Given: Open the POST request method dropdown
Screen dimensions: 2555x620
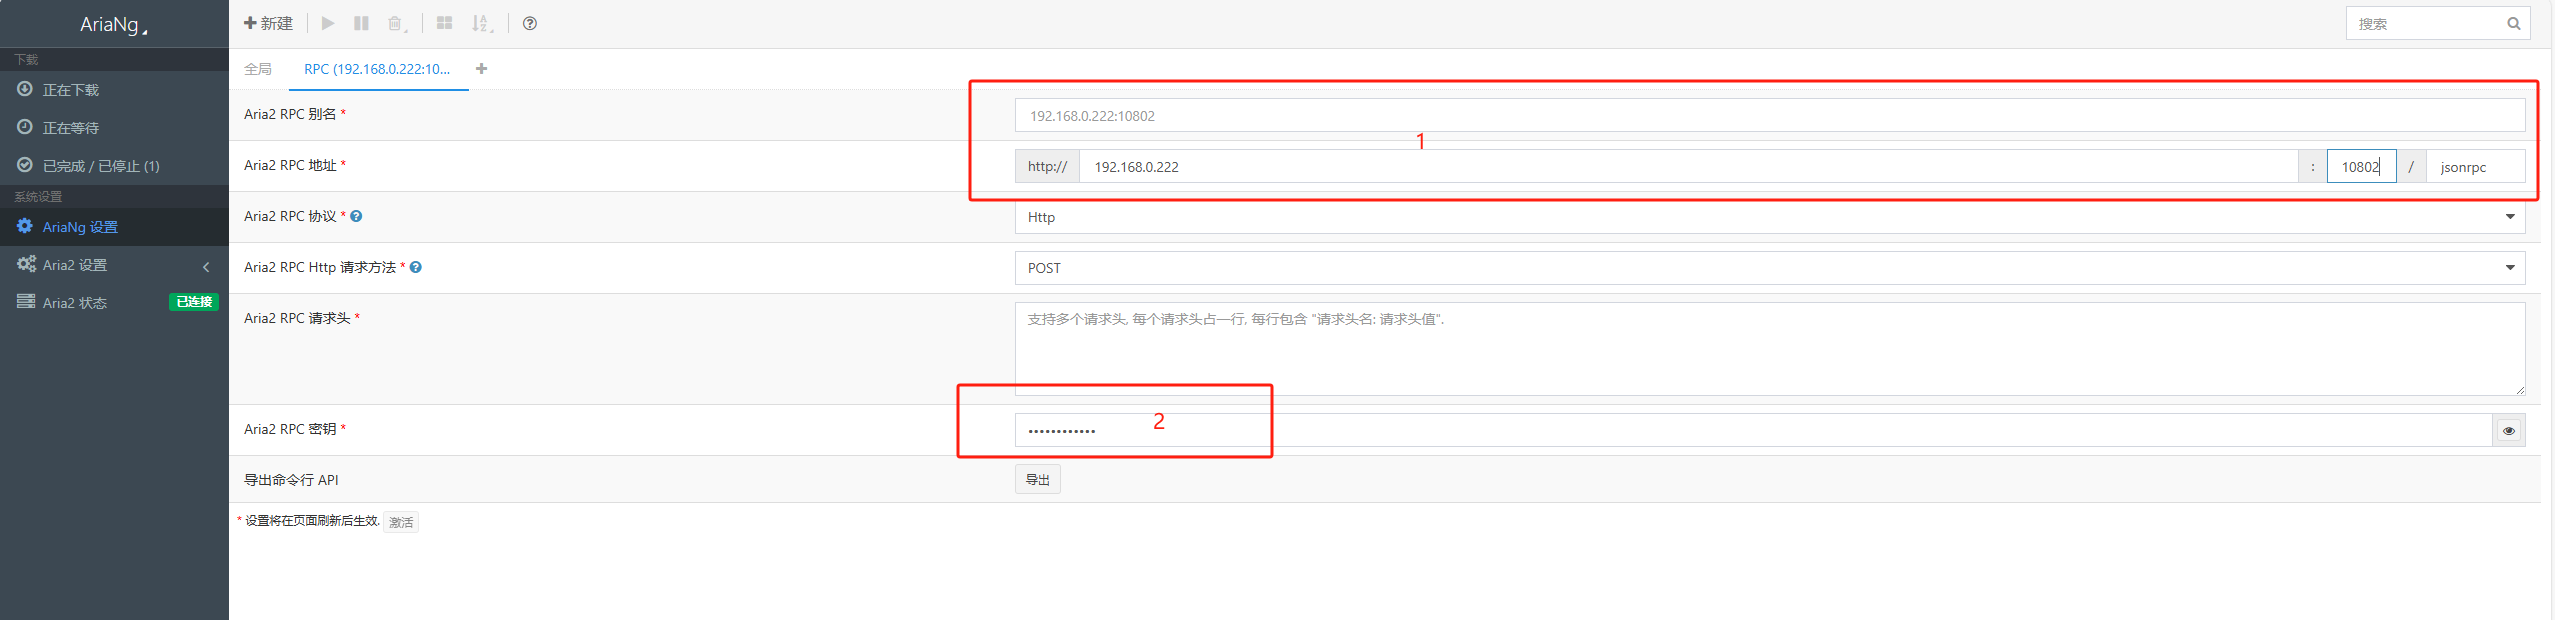Looking at the screenshot, I should pos(1768,268).
